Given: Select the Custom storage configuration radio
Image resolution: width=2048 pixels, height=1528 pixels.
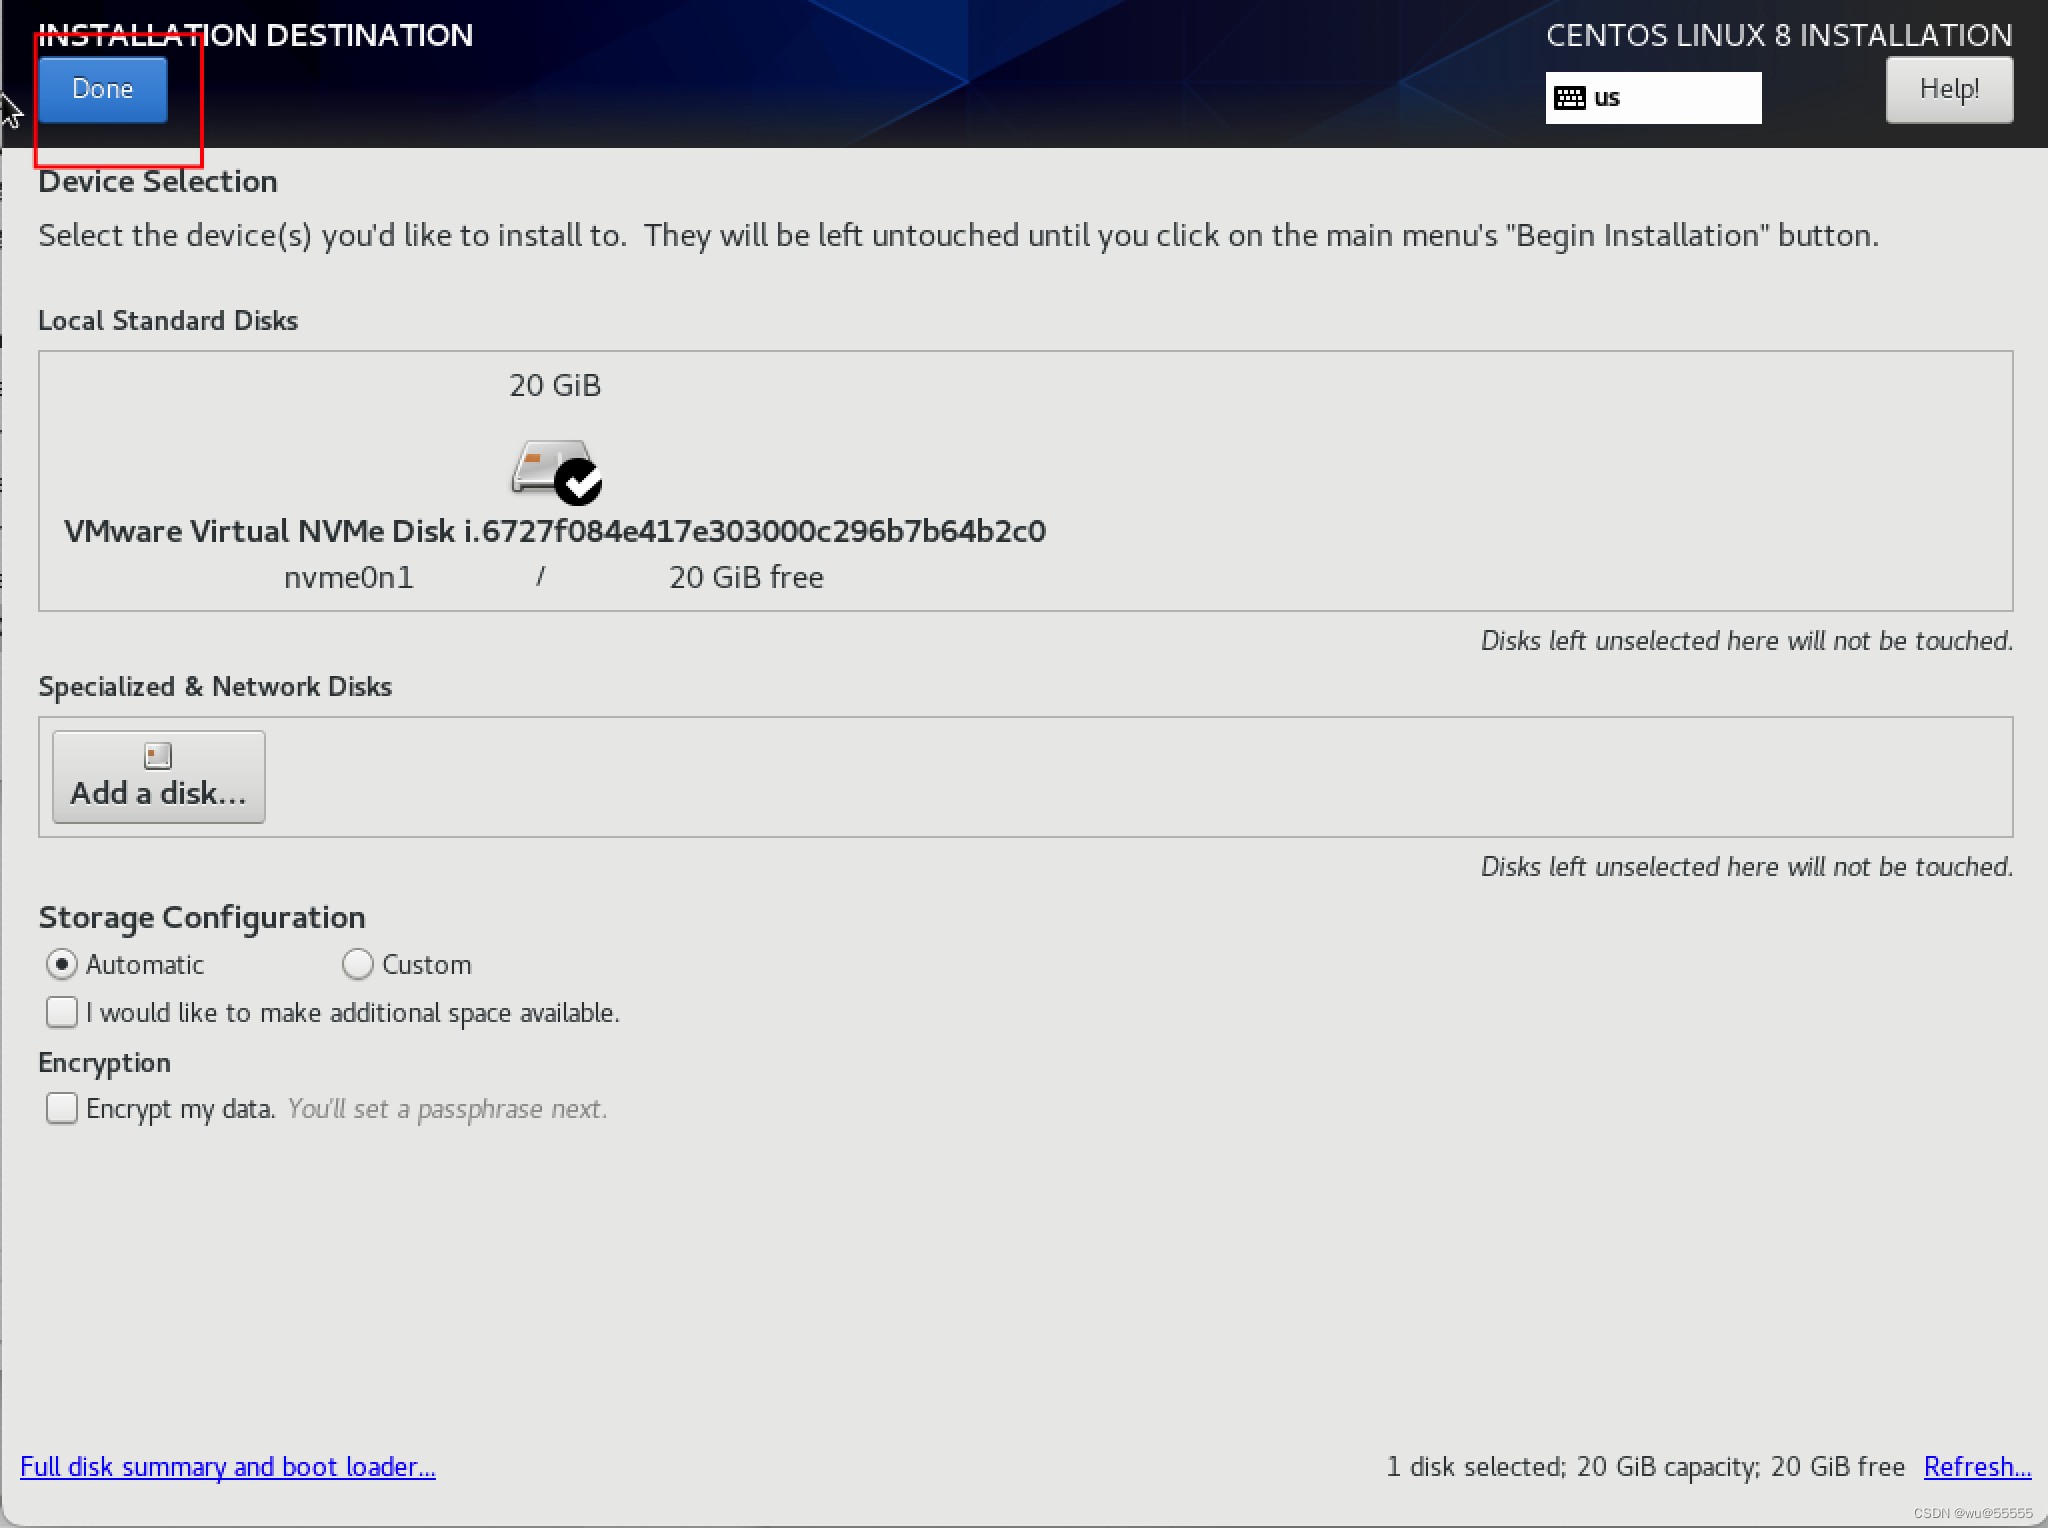Looking at the screenshot, I should (x=357, y=964).
